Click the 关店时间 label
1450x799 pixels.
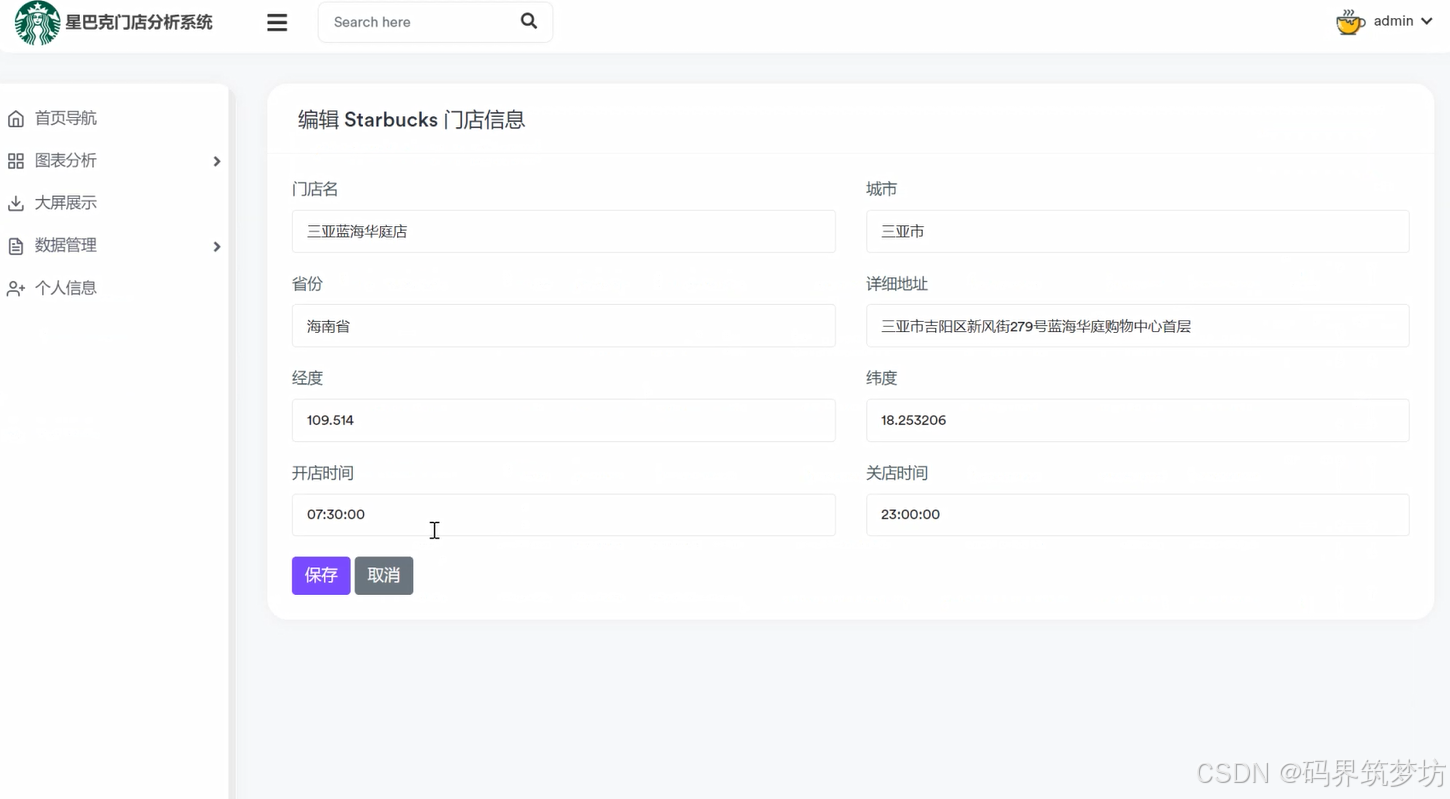click(x=897, y=473)
